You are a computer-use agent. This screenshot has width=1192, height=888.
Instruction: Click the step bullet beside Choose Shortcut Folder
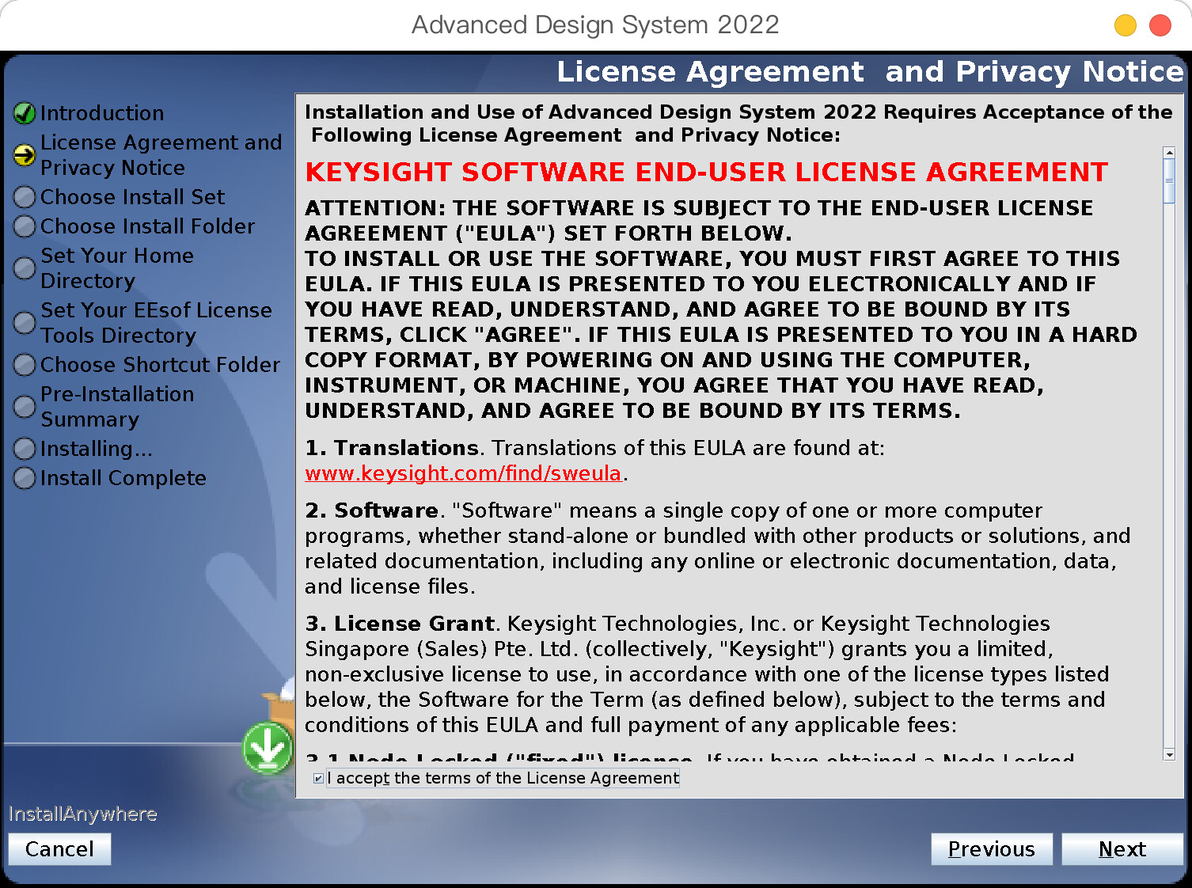(24, 365)
